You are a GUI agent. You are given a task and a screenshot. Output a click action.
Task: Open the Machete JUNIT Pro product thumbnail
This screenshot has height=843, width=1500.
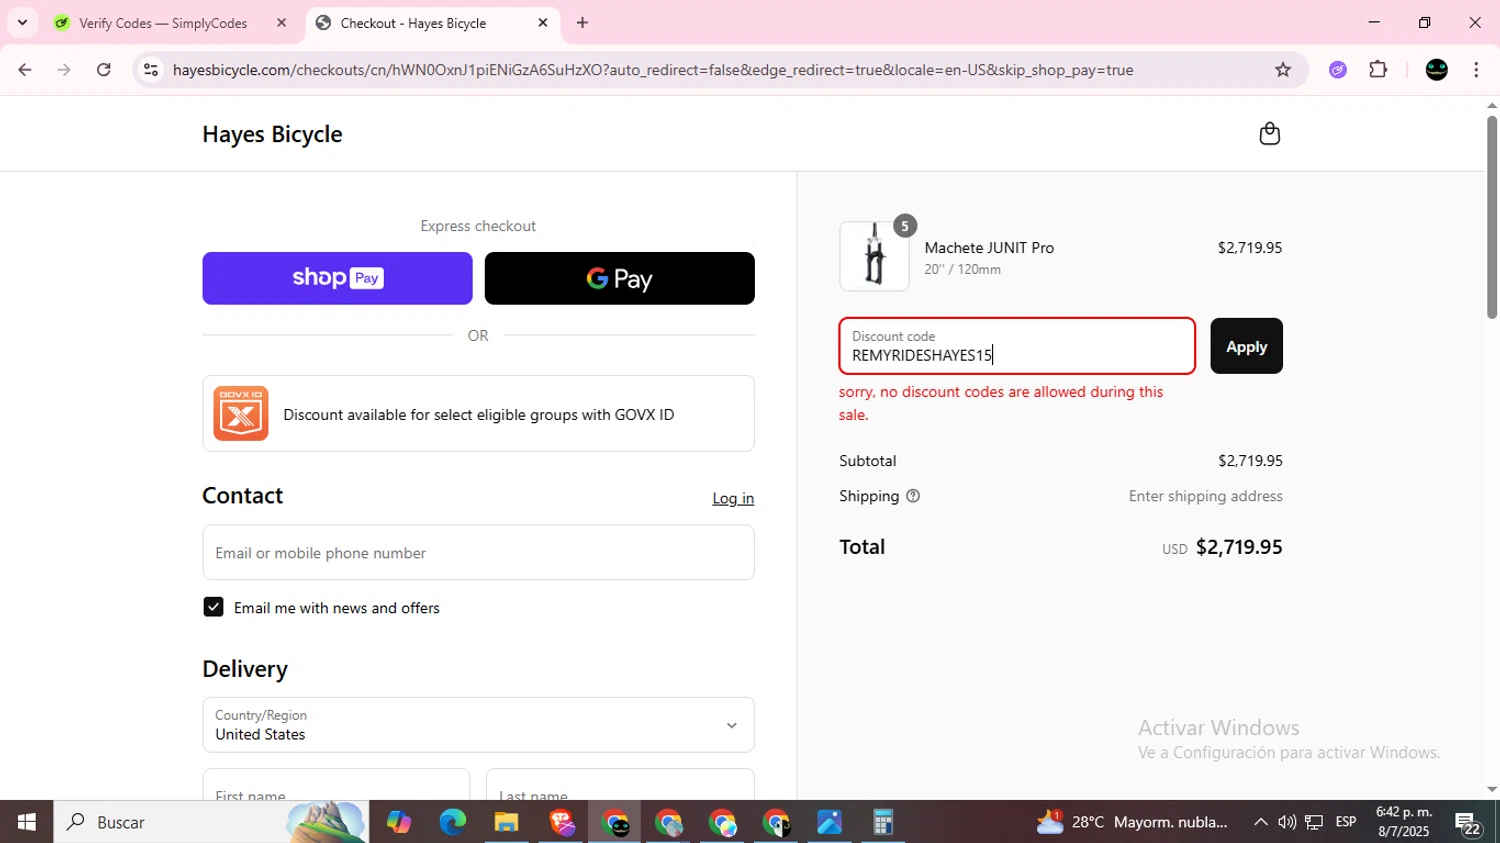pyautogui.click(x=874, y=256)
